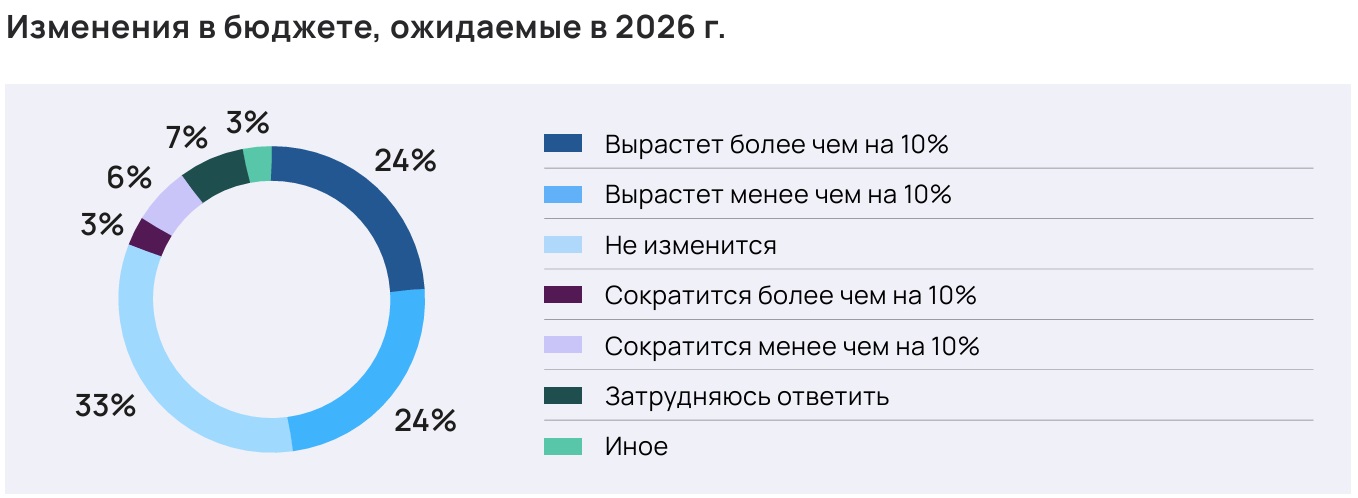Click the 33% percentage label

coord(105,406)
